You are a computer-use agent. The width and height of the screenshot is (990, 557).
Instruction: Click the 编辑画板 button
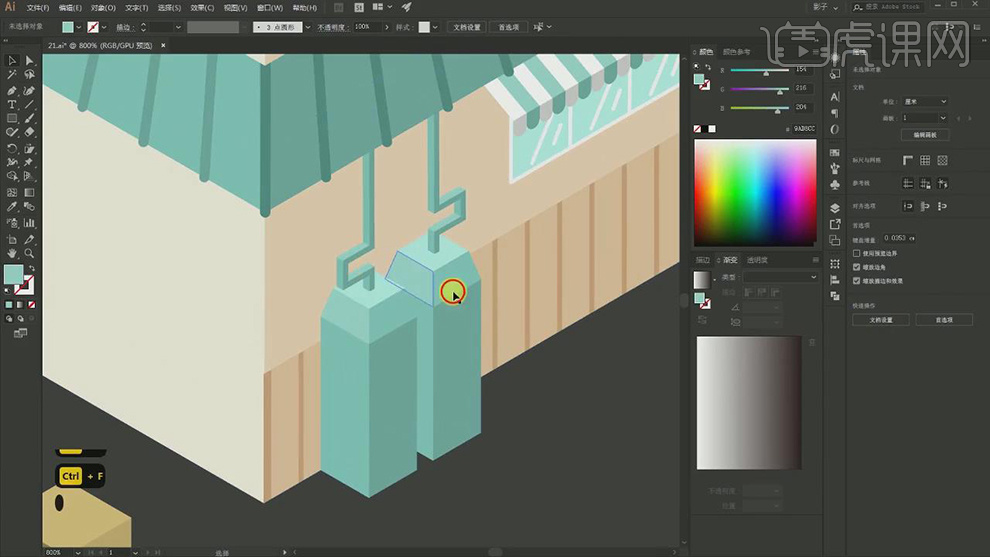(x=925, y=134)
